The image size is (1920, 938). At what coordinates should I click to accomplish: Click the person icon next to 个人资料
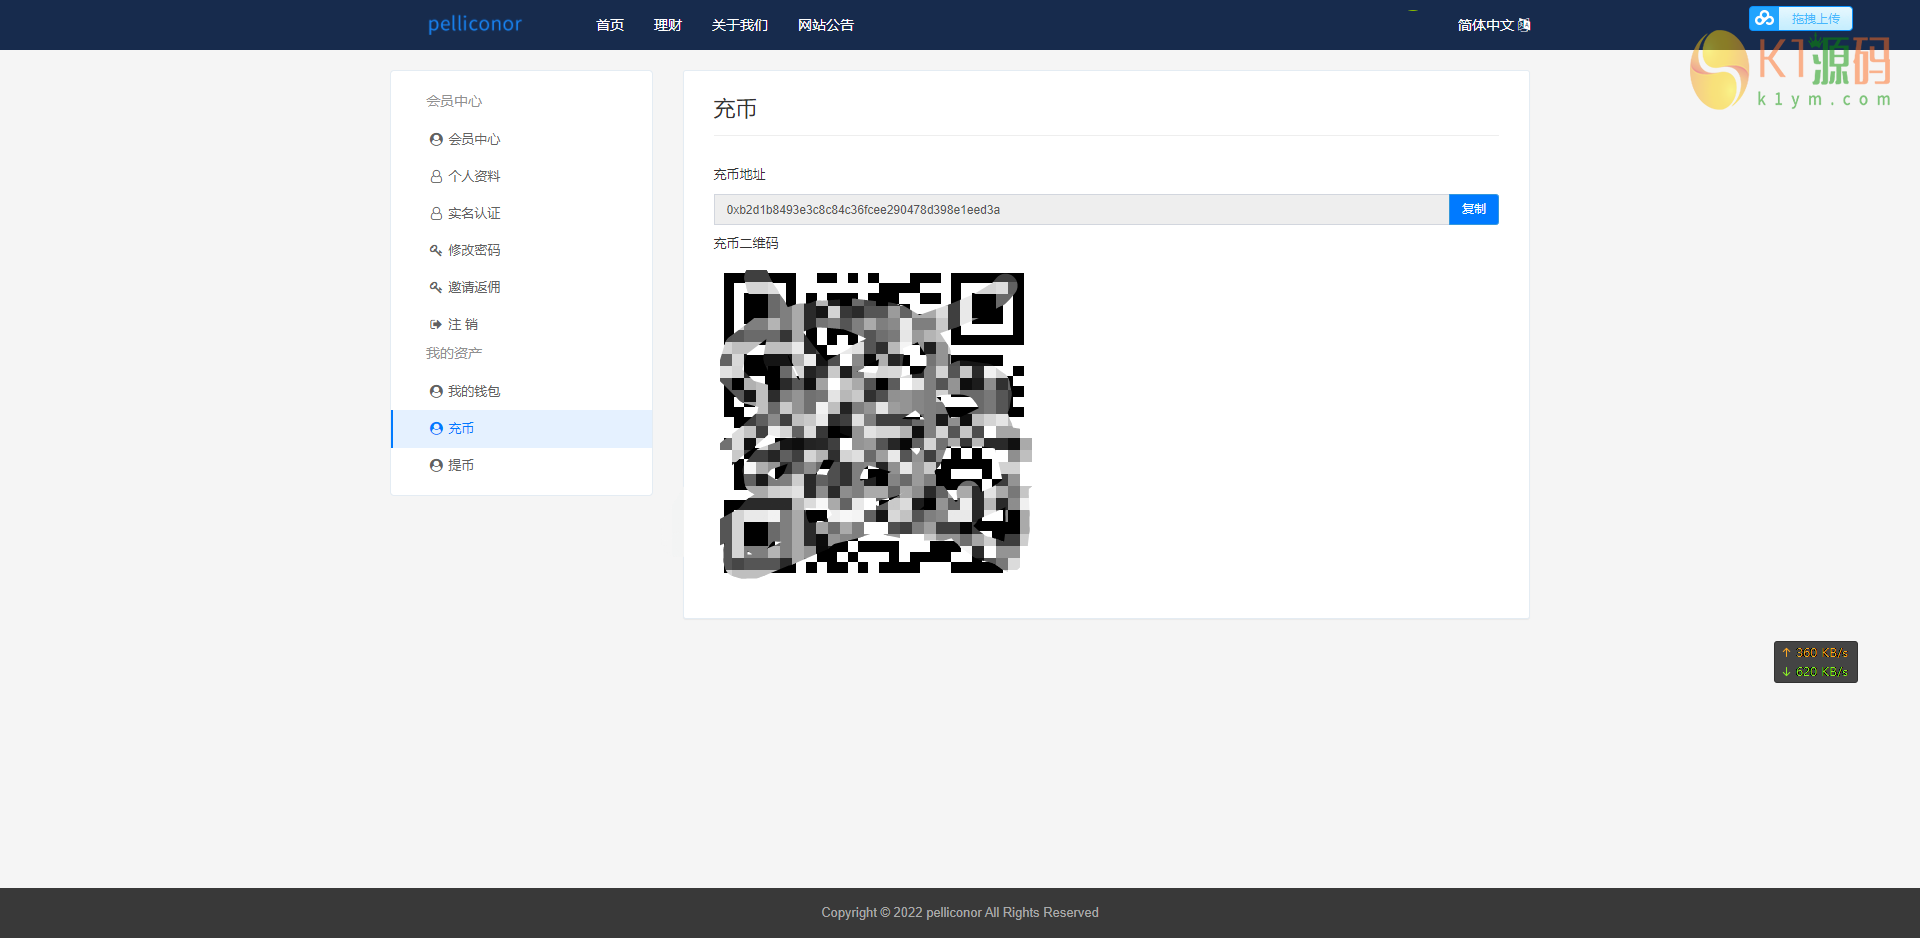pyautogui.click(x=436, y=176)
